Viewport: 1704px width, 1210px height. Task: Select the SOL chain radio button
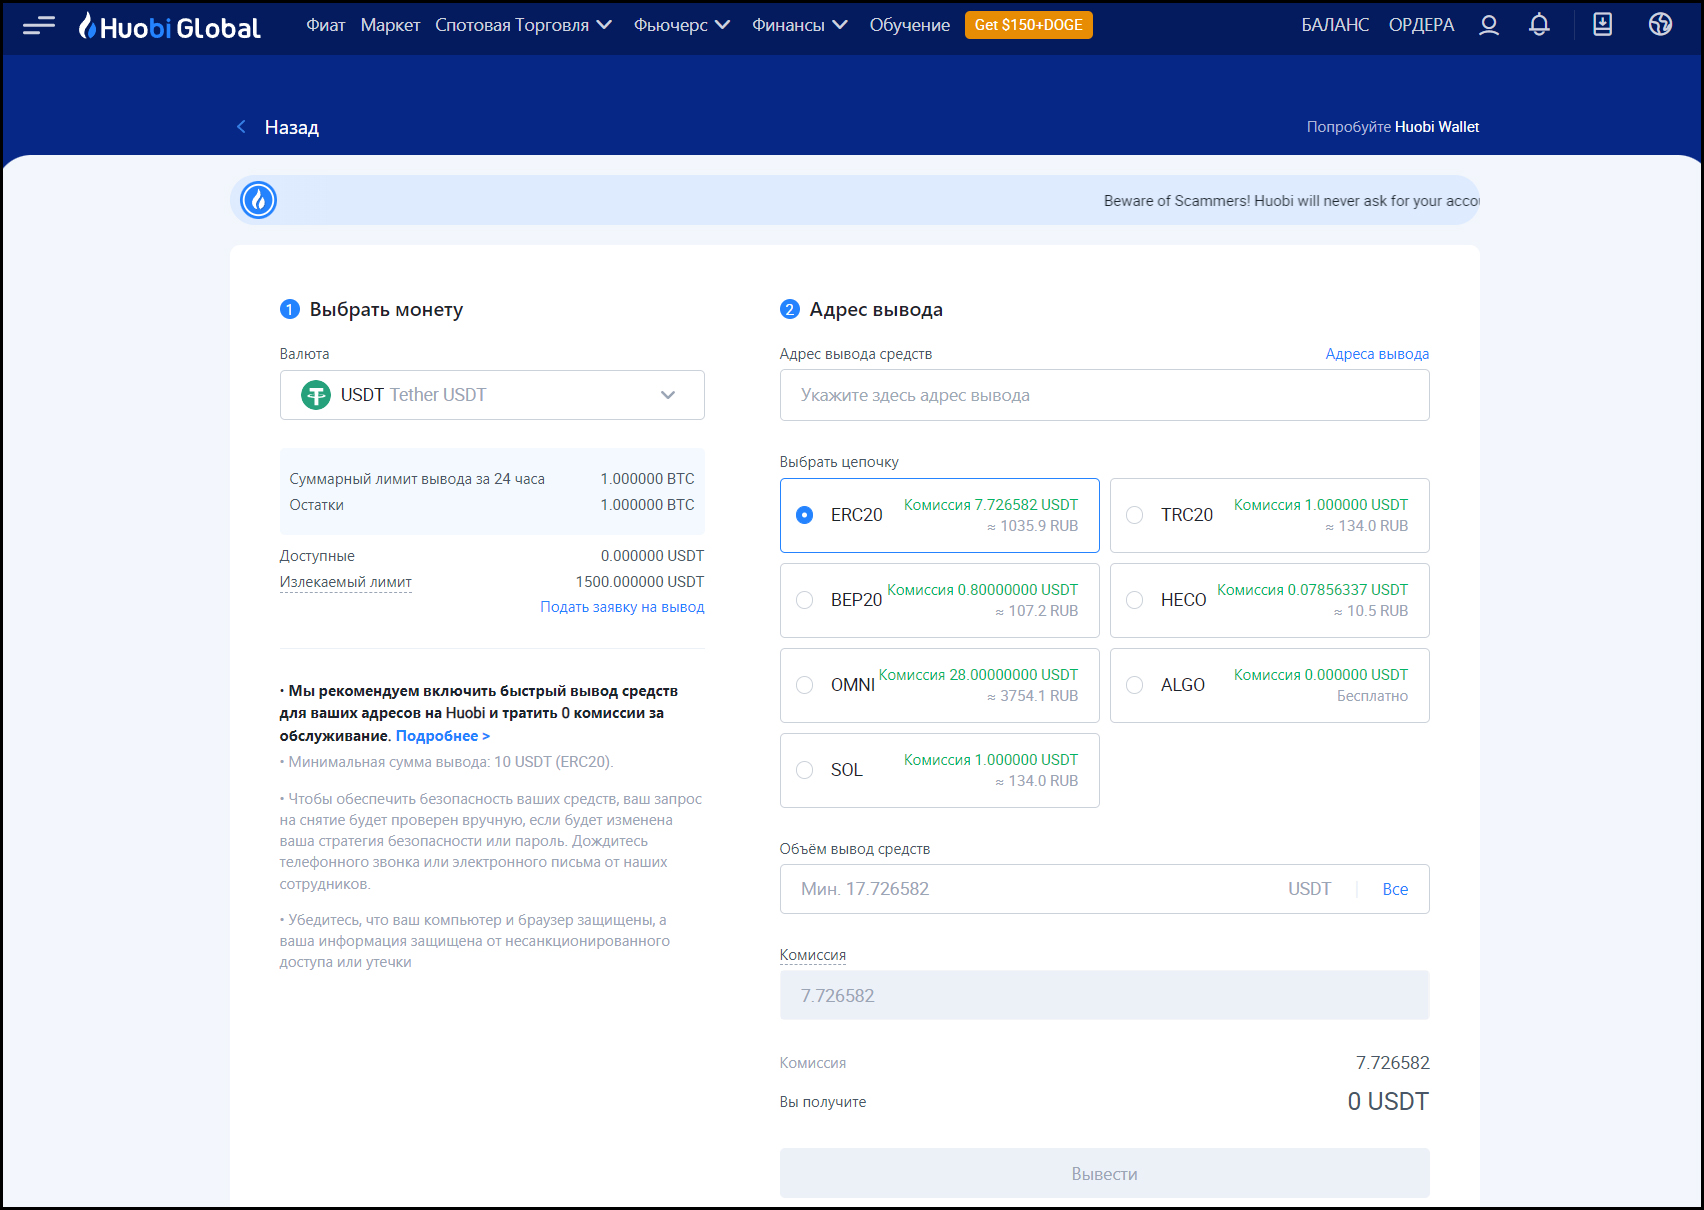click(x=804, y=770)
